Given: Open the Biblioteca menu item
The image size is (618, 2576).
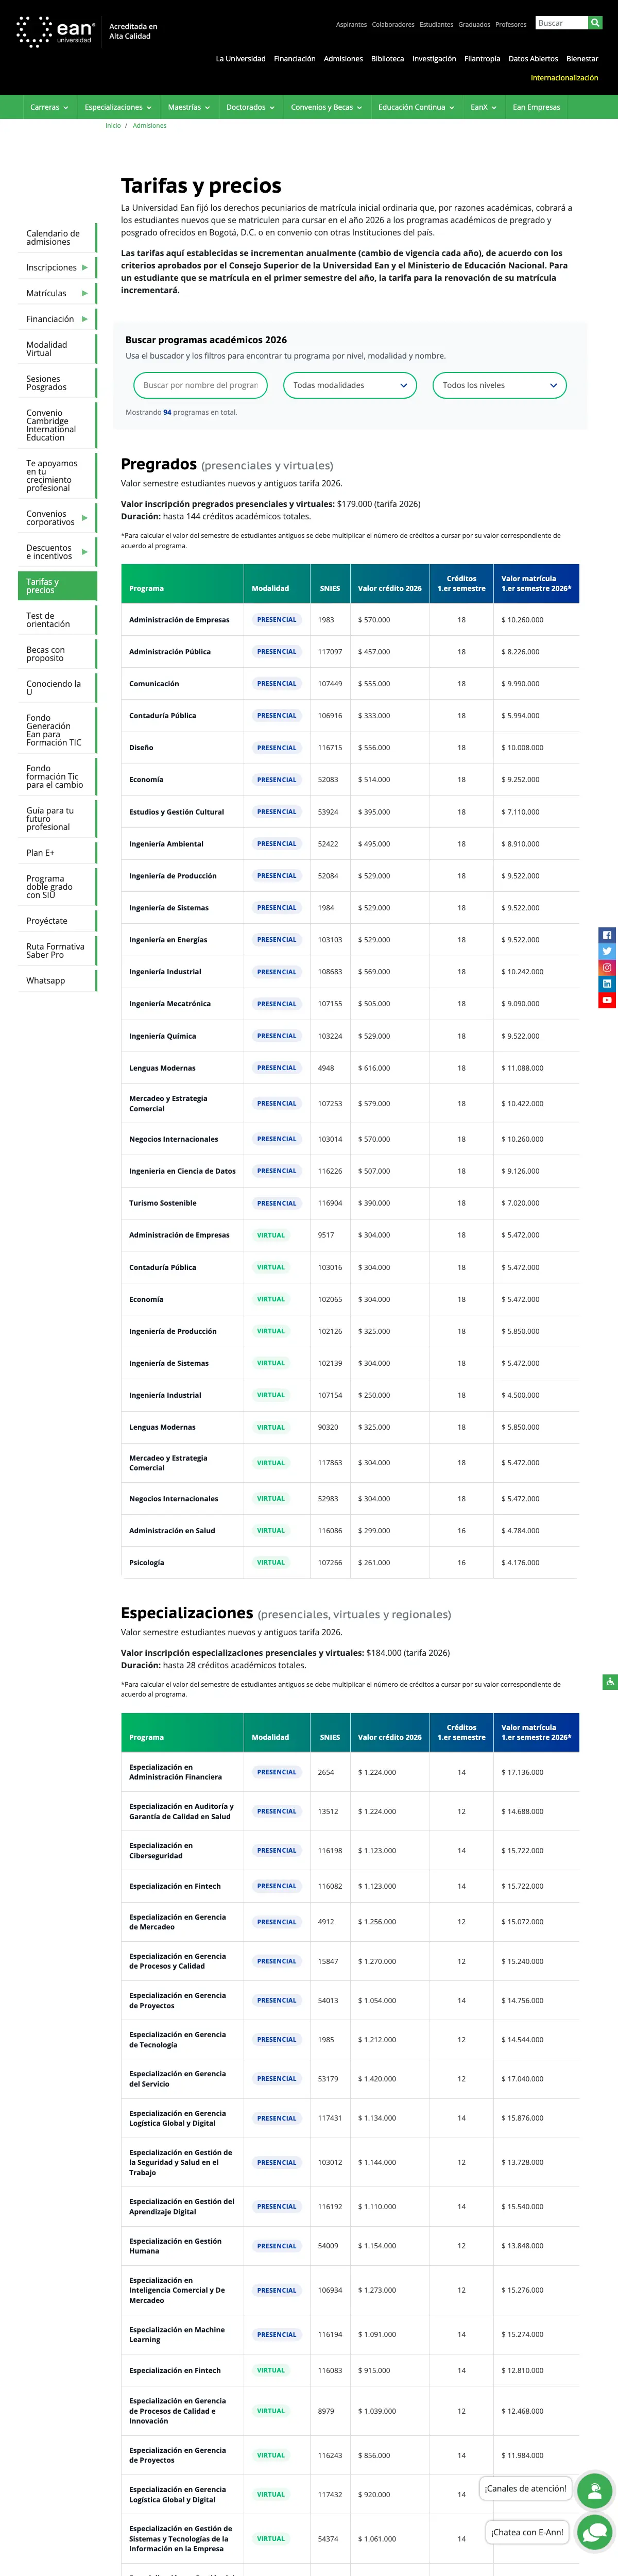Looking at the screenshot, I should 388,59.
